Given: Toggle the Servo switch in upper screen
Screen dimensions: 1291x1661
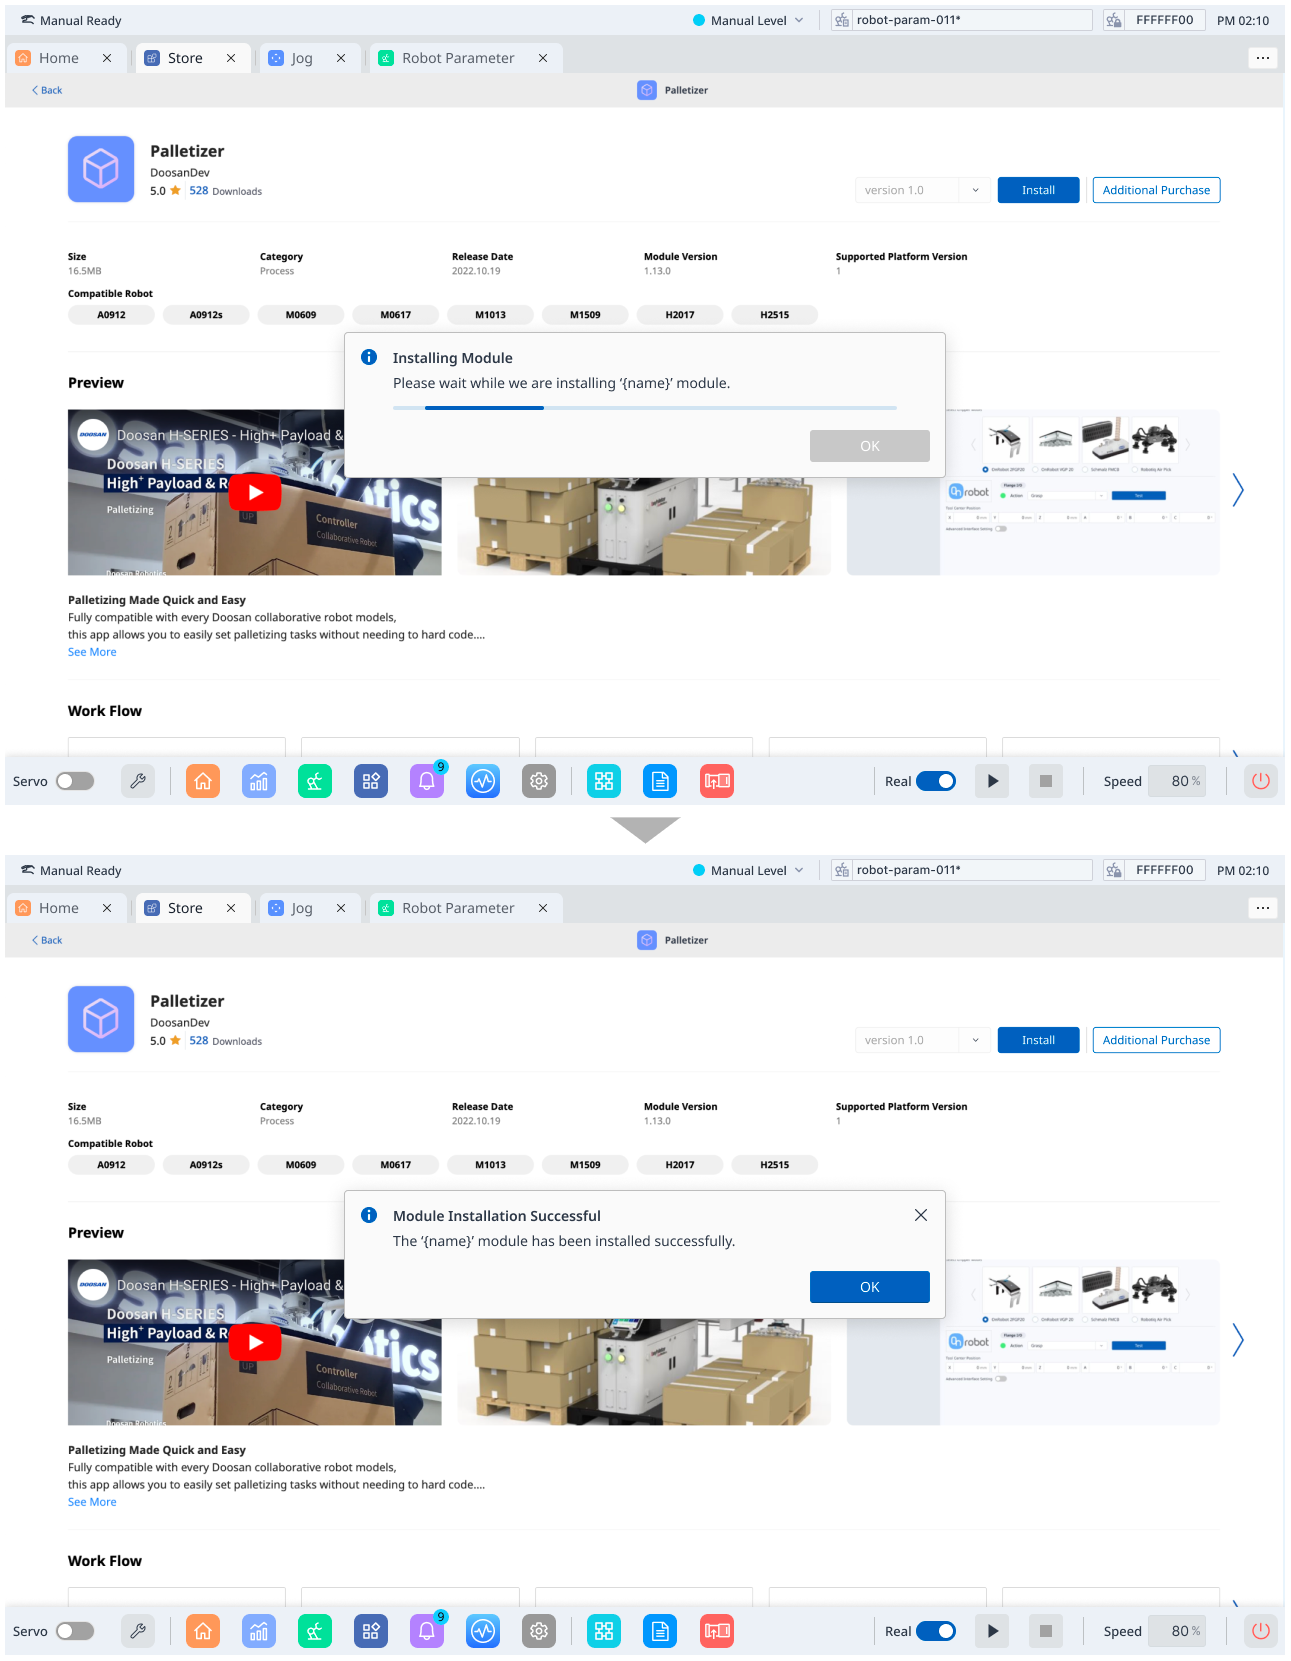Looking at the screenshot, I should tap(75, 781).
